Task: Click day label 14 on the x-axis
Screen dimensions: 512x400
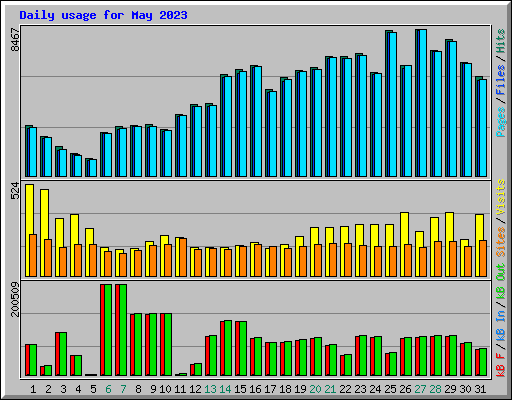Action: click(225, 389)
